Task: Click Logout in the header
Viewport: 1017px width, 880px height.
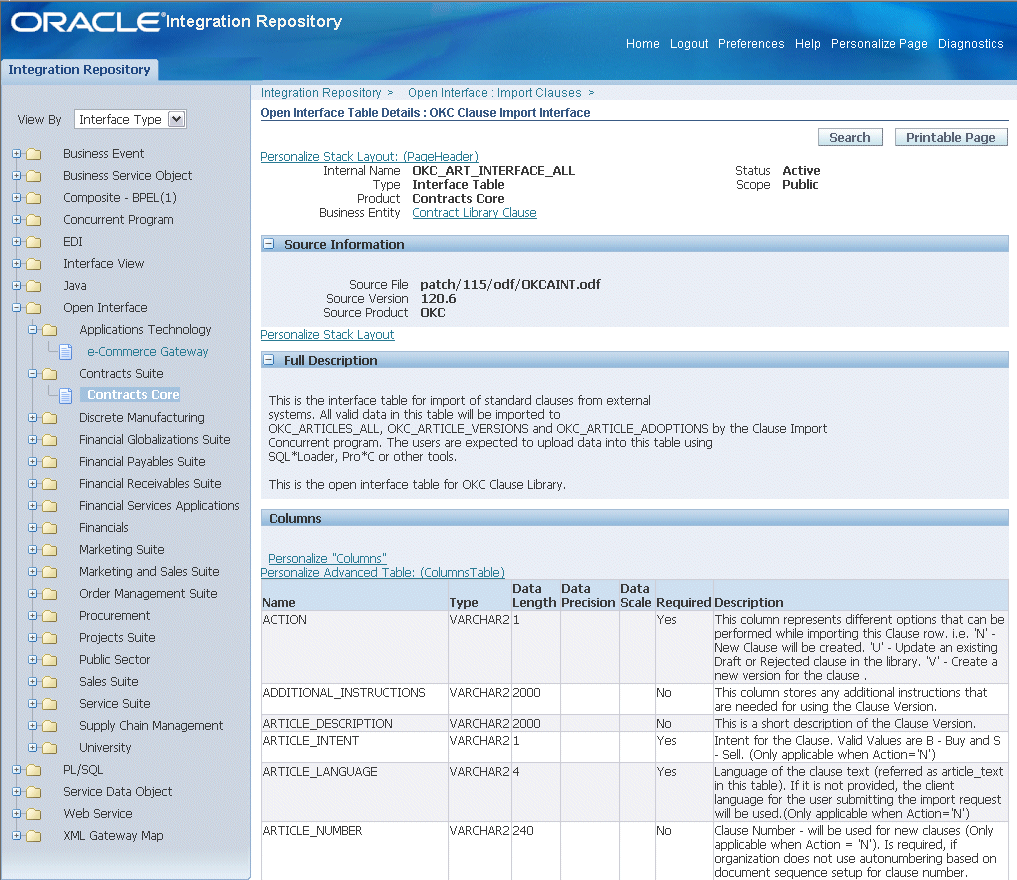Action: [689, 43]
